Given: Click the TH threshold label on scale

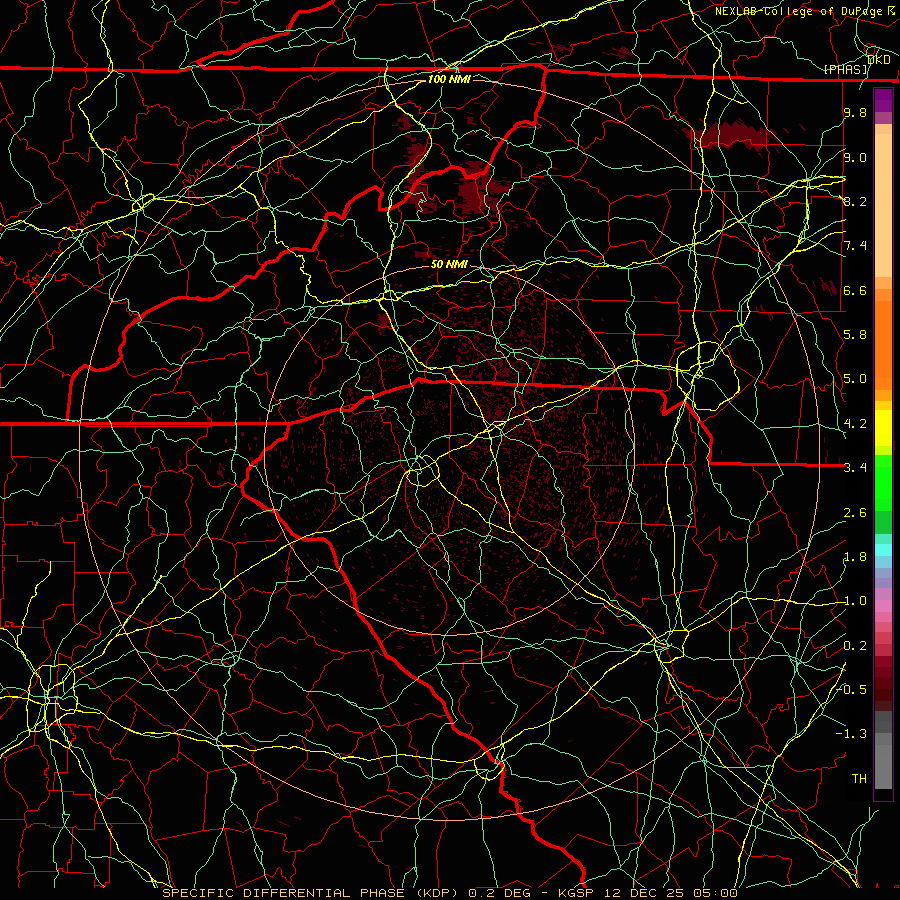Looking at the screenshot, I should pyautogui.click(x=859, y=779).
